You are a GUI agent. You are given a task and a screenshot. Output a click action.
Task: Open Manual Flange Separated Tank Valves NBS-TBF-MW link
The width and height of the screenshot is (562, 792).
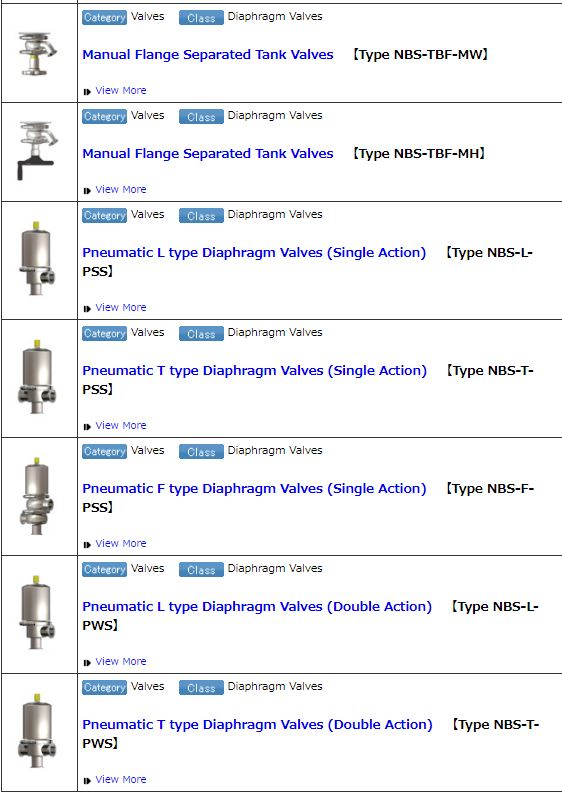[x=208, y=55]
